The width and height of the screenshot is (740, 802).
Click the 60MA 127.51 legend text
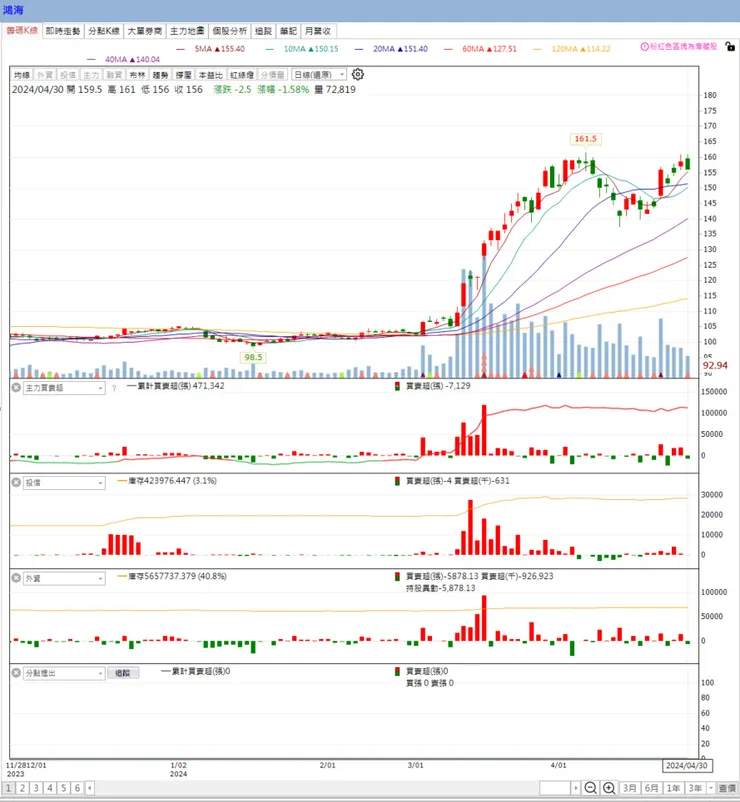click(x=489, y=49)
